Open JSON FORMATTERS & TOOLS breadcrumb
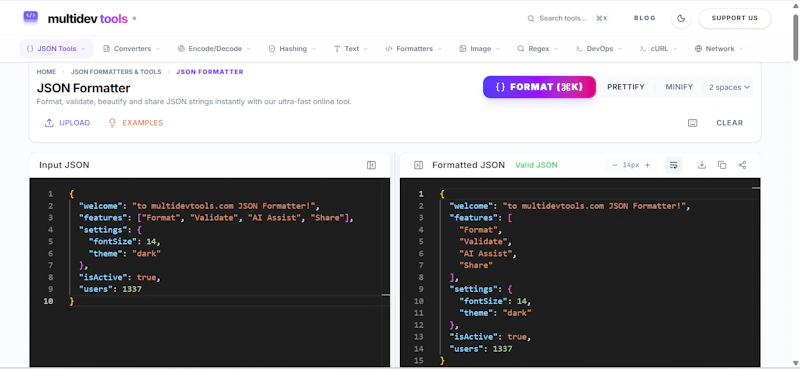This screenshot has height=369, width=800. point(116,72)
